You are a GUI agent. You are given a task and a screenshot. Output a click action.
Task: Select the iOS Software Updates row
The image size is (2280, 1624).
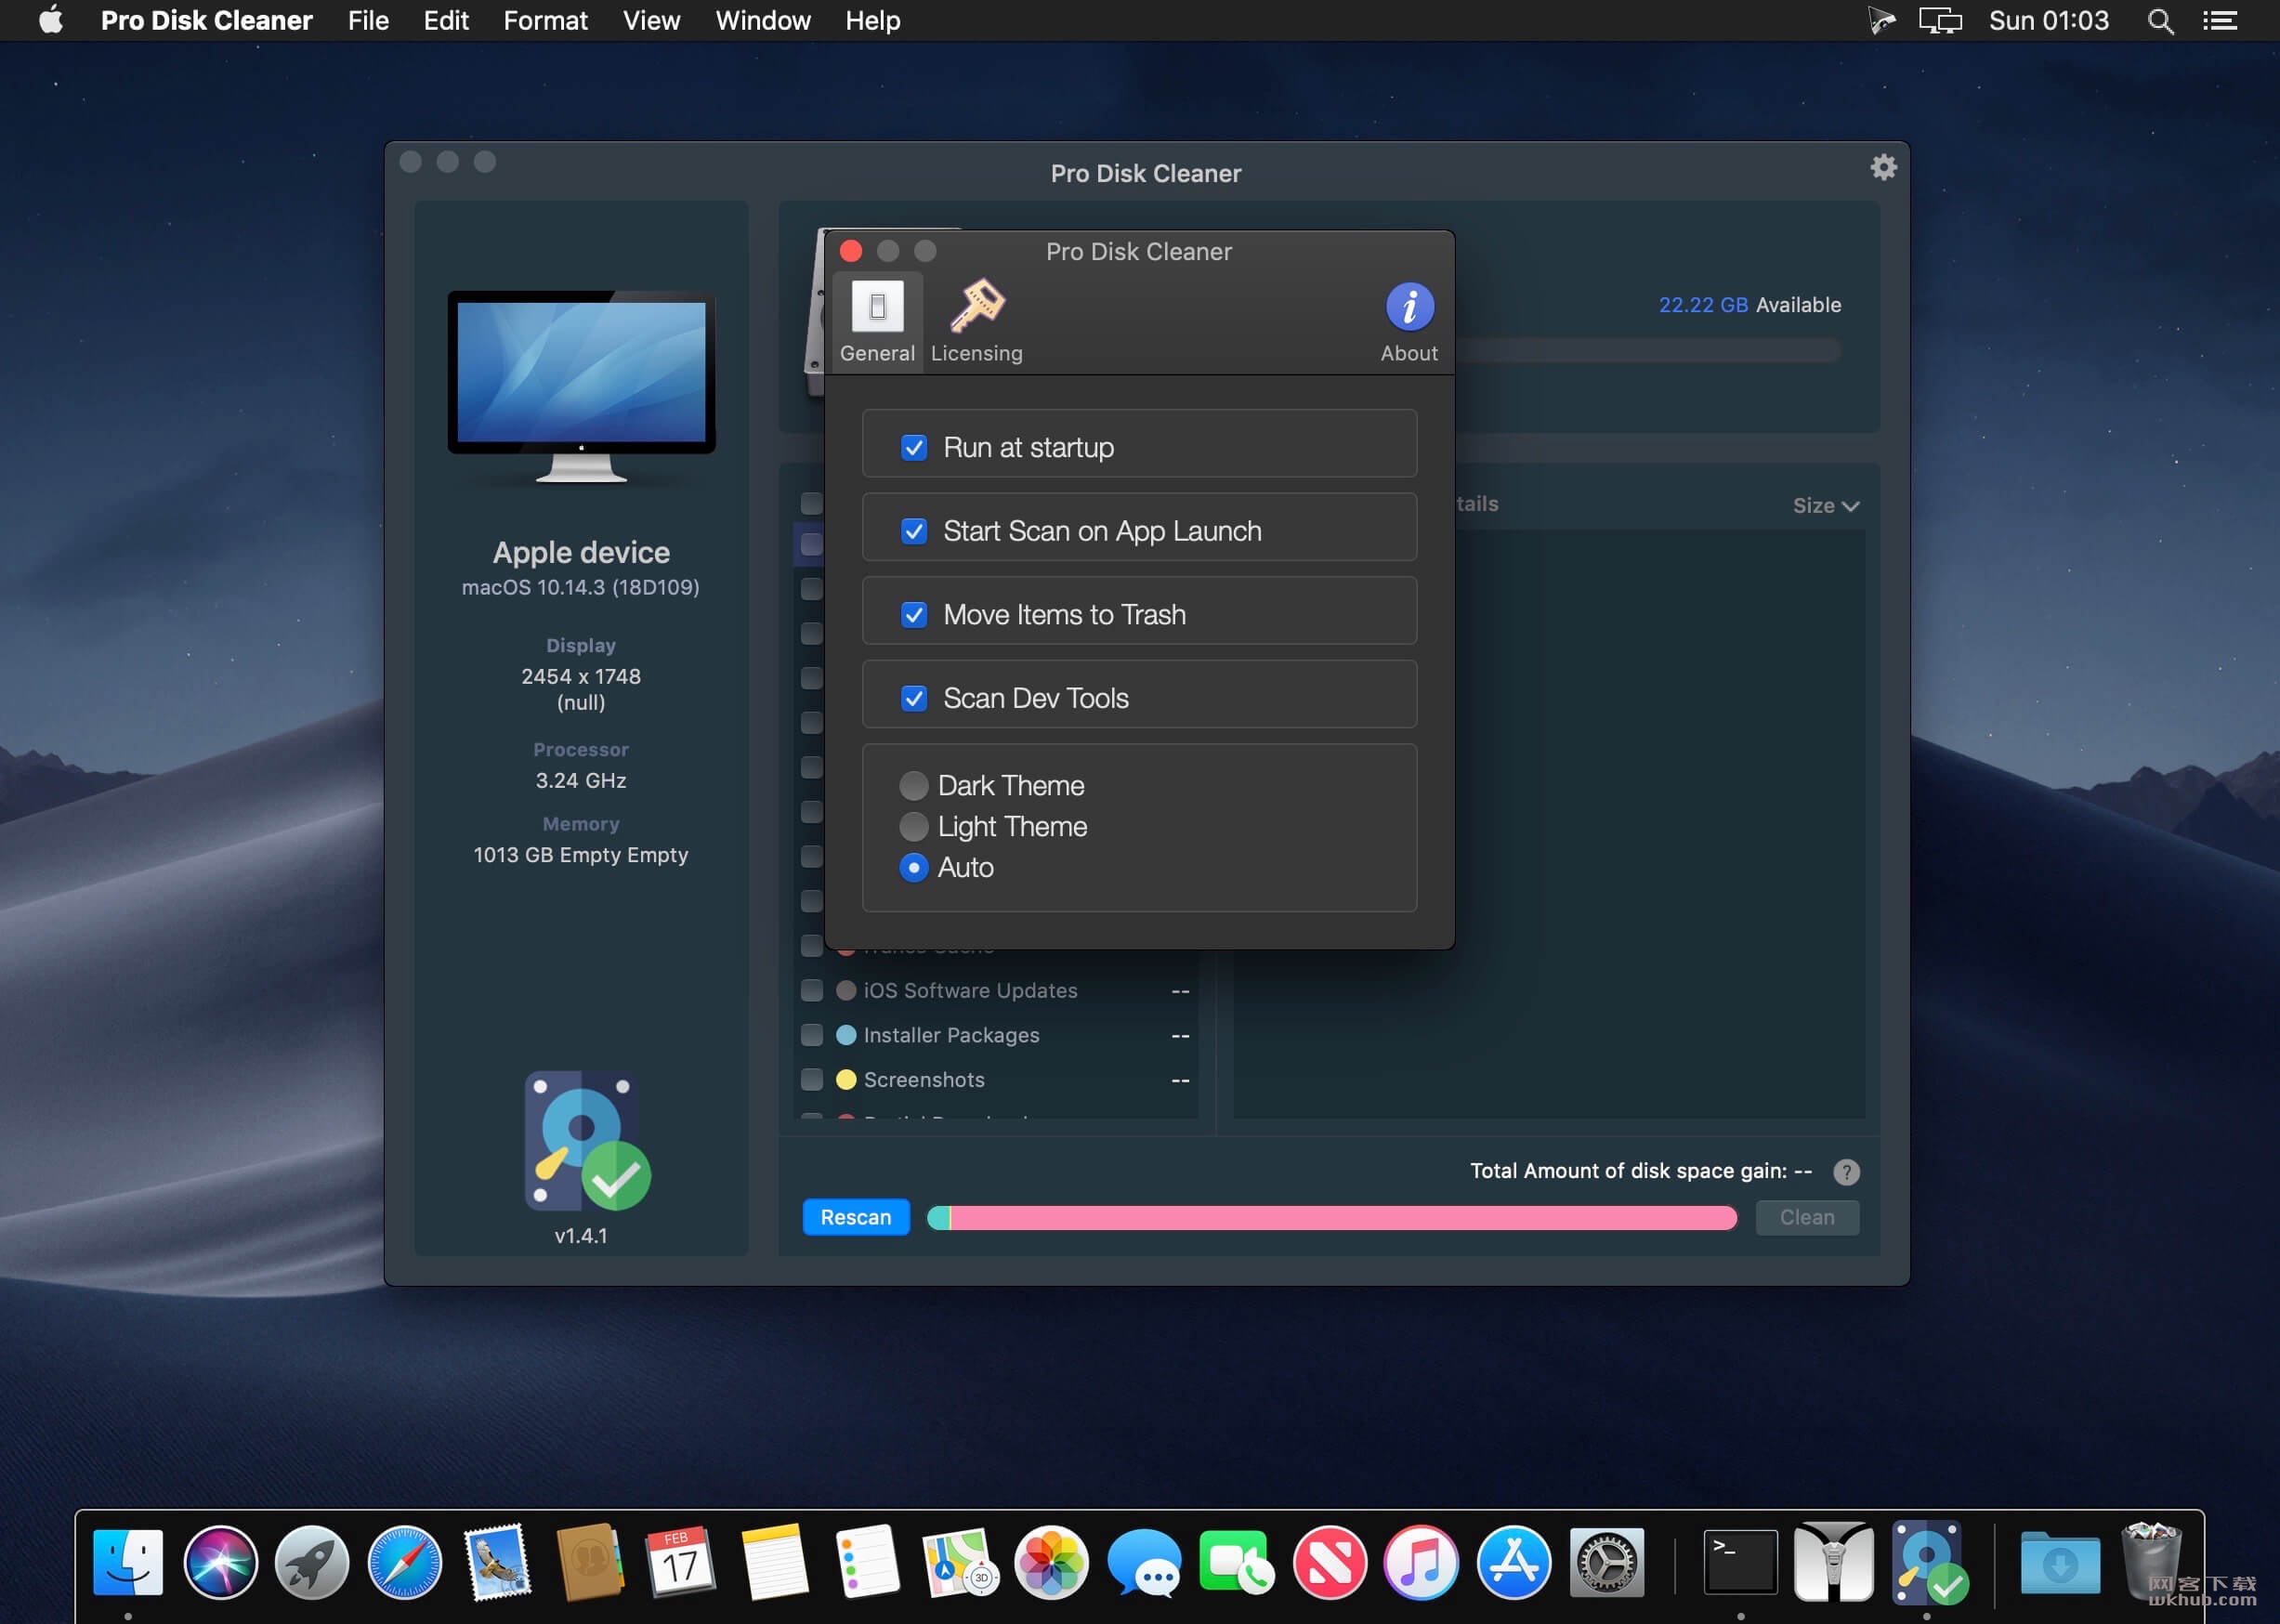click(996, 990)
